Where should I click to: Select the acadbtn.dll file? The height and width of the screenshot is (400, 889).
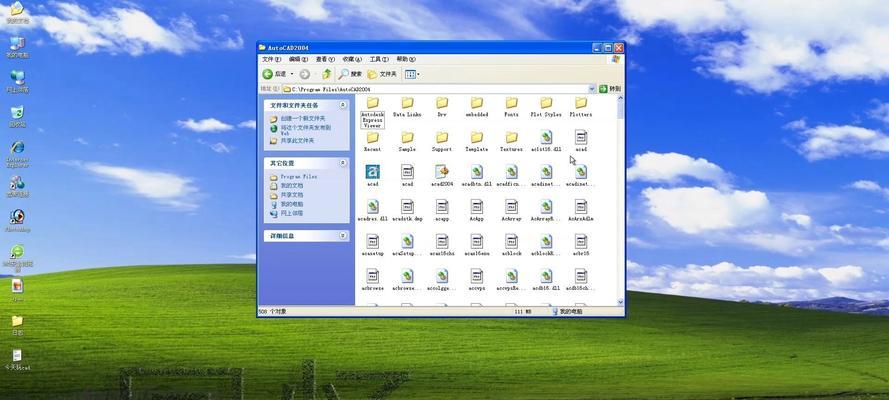477,176
